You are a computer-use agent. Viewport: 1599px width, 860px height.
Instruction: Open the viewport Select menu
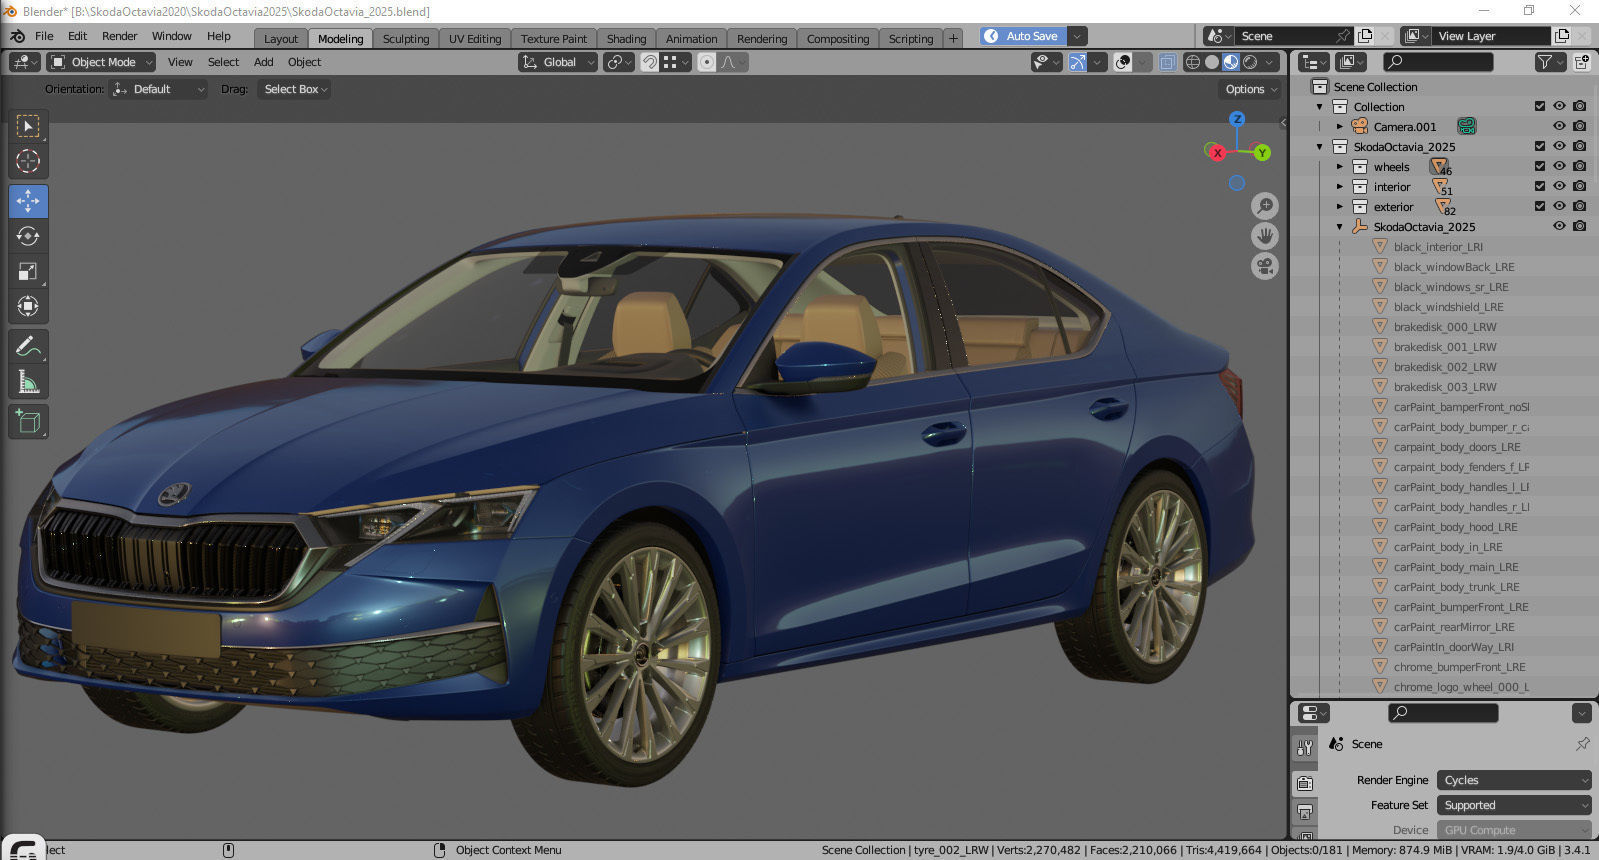coord(223,62)
